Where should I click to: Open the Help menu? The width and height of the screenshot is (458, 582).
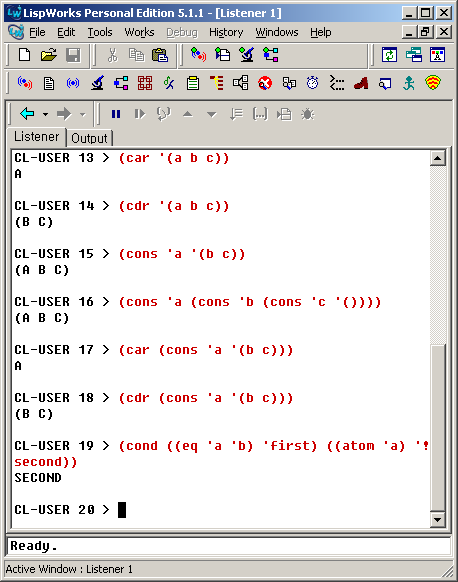coord(321,33)
